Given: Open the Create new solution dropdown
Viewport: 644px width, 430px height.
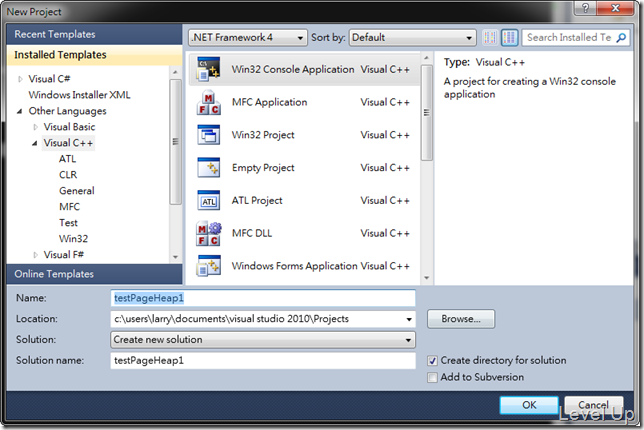Looking at the screenshot, I should (263, 340).
